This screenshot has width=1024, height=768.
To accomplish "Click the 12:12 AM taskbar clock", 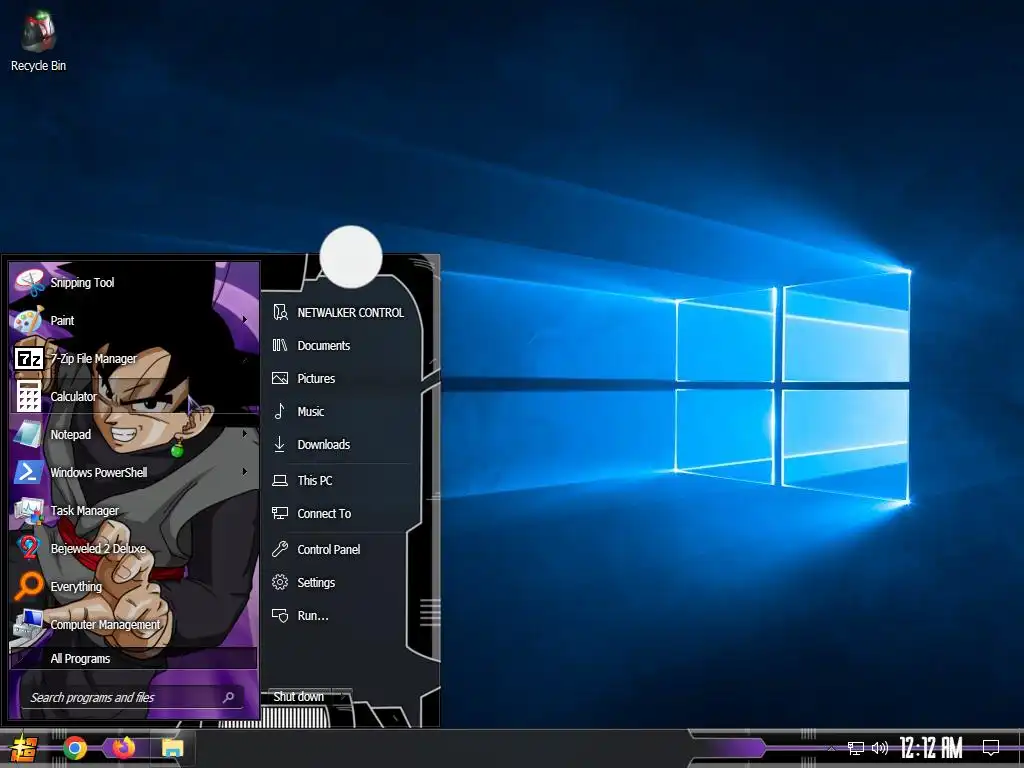I will [931, 748].
